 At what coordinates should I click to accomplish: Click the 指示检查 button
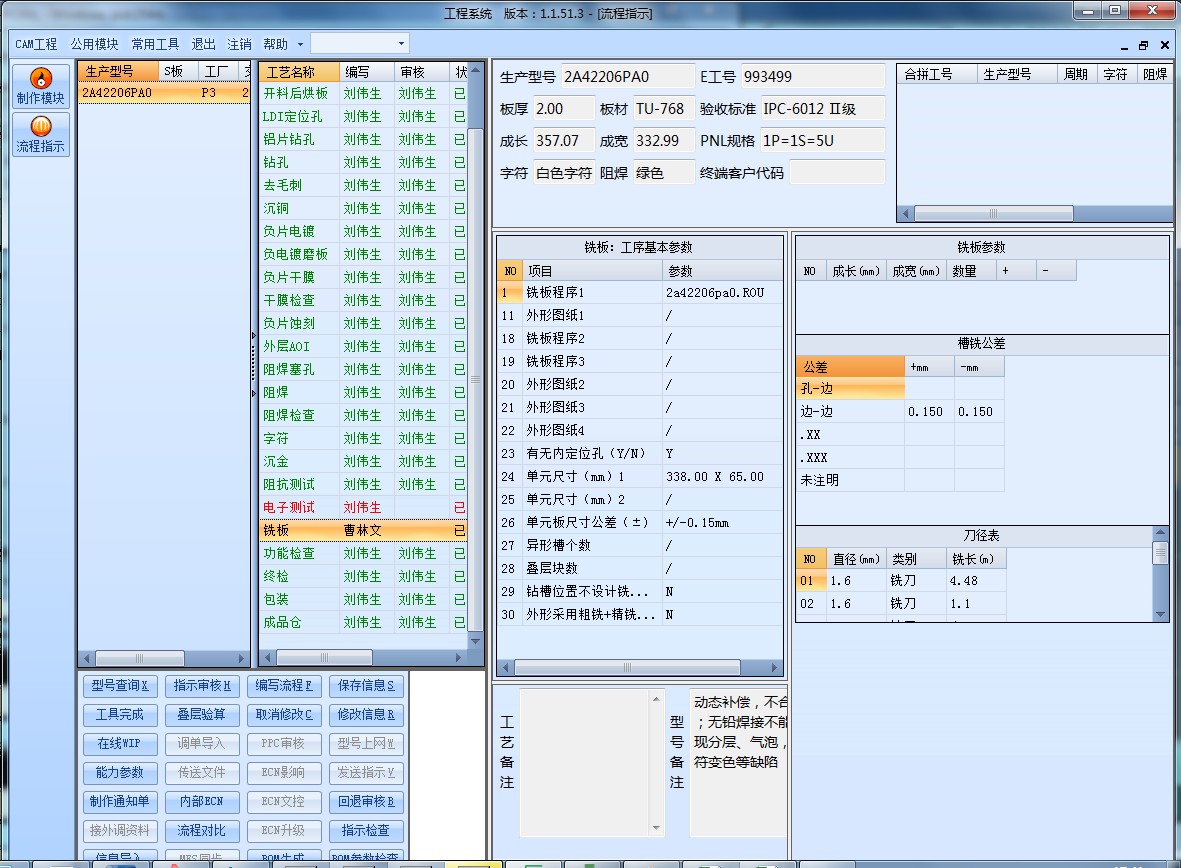click(366, 830)
